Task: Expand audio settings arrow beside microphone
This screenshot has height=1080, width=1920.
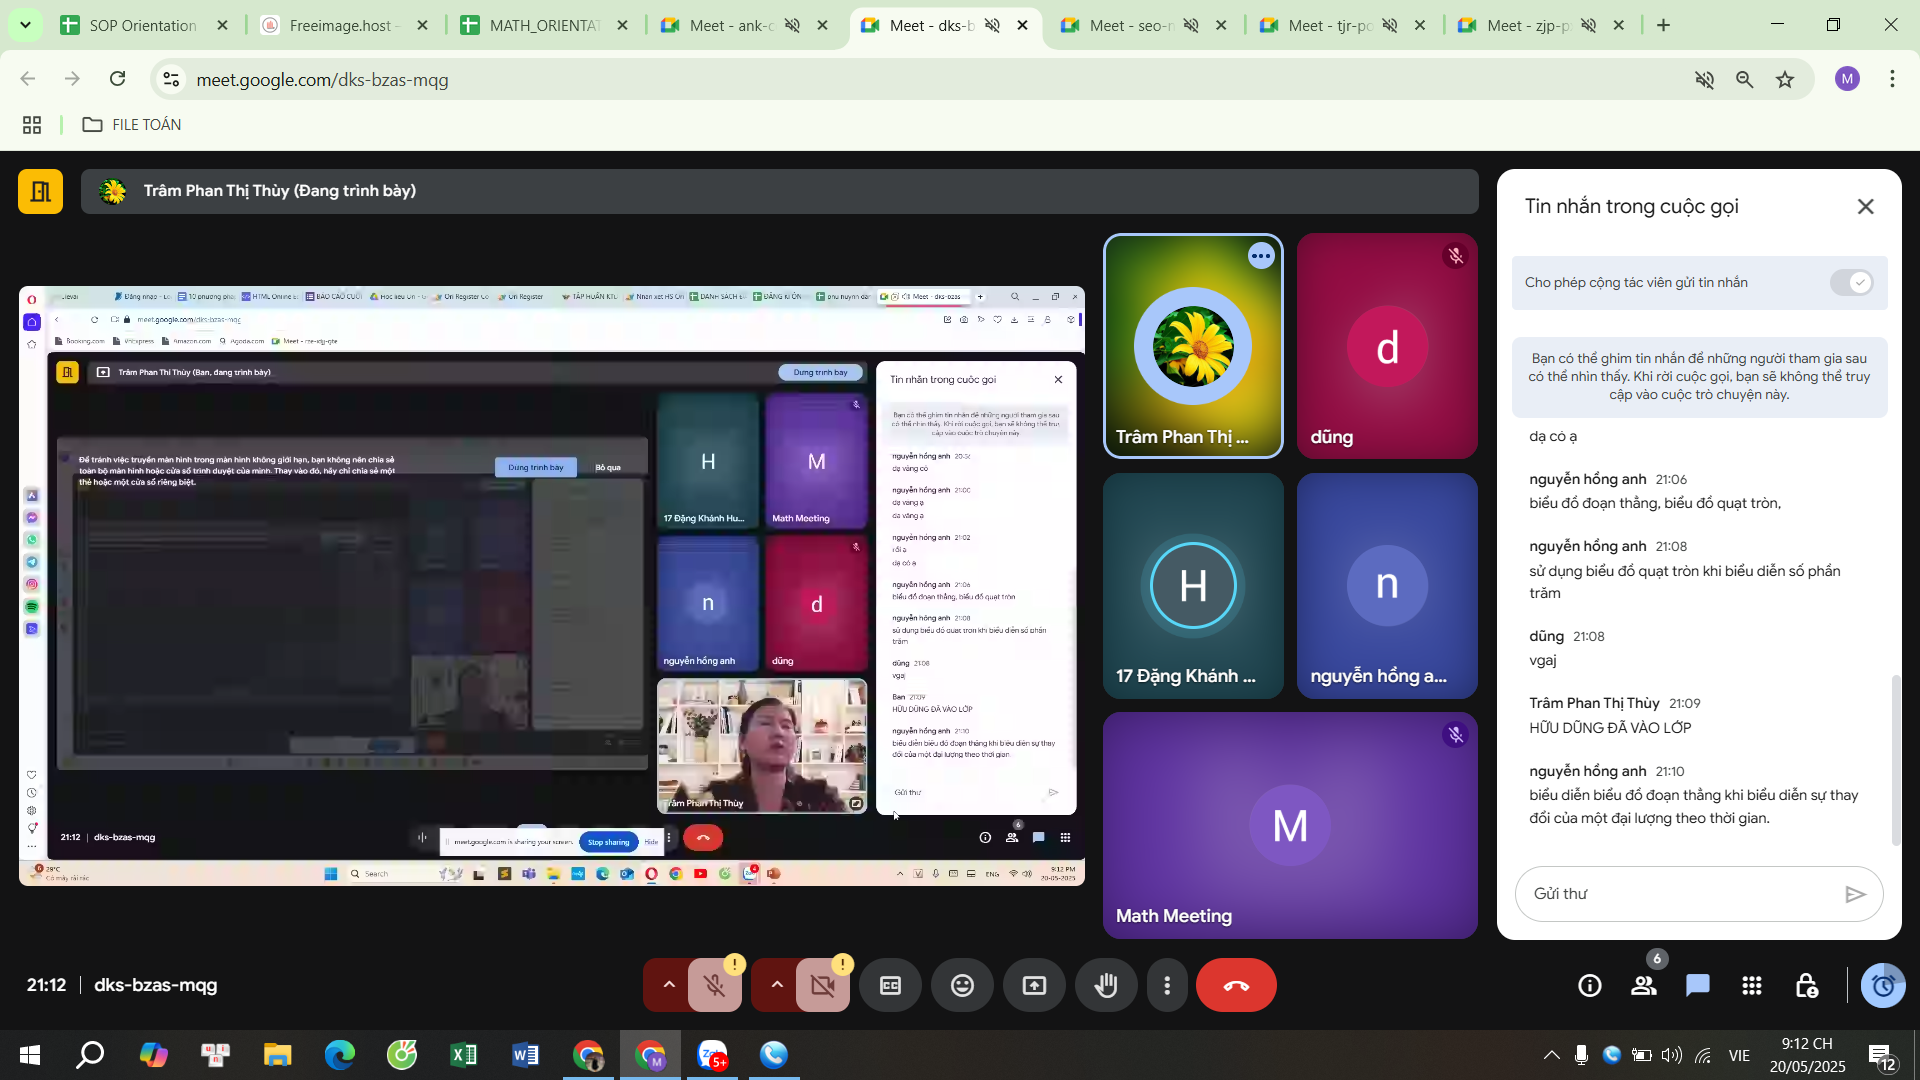Action: pos(669,986)
